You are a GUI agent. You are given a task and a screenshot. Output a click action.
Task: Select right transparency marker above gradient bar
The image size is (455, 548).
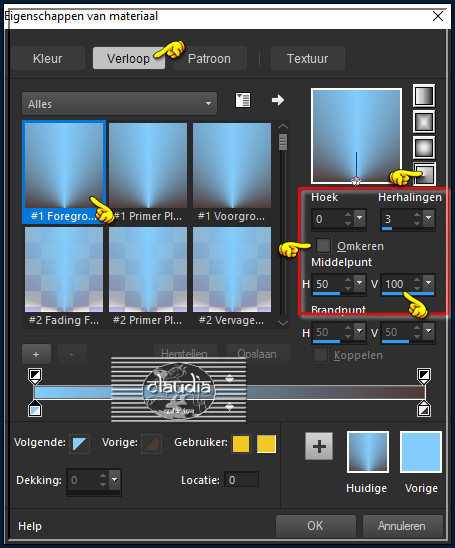tap(424, 376)
